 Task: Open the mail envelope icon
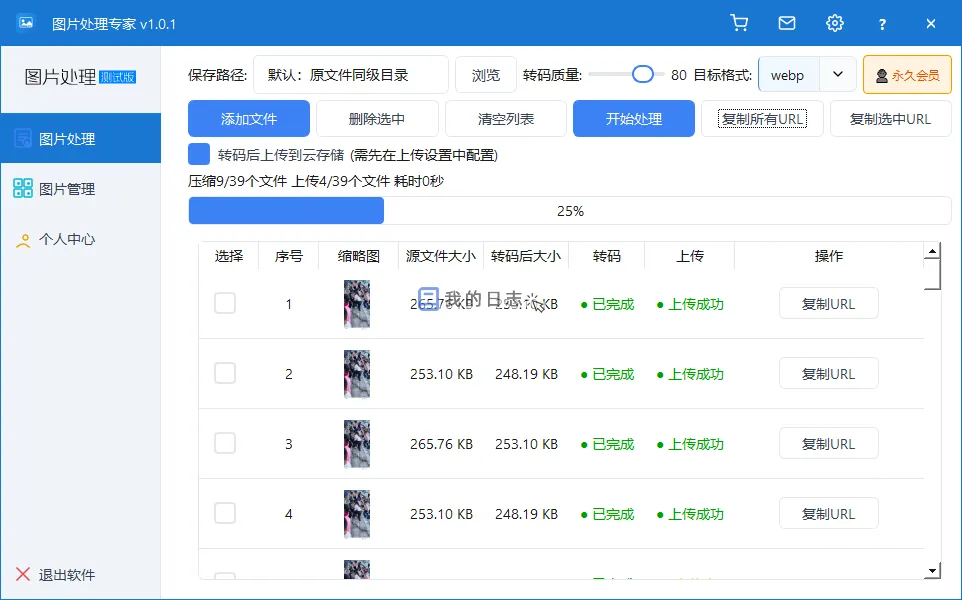pos(787,23)
